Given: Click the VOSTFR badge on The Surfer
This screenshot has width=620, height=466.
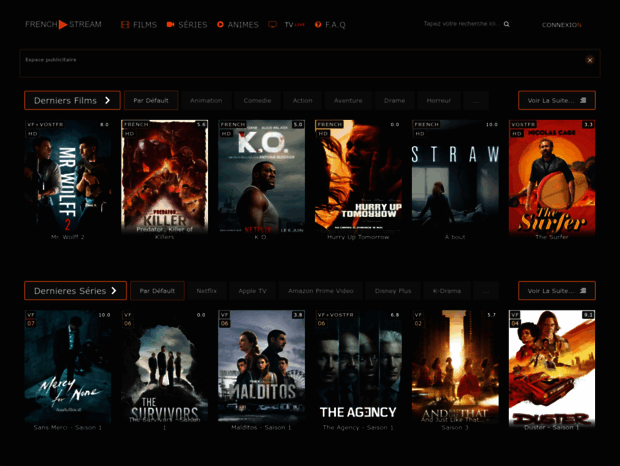Looking at the screenshot, I should [523, 124].
